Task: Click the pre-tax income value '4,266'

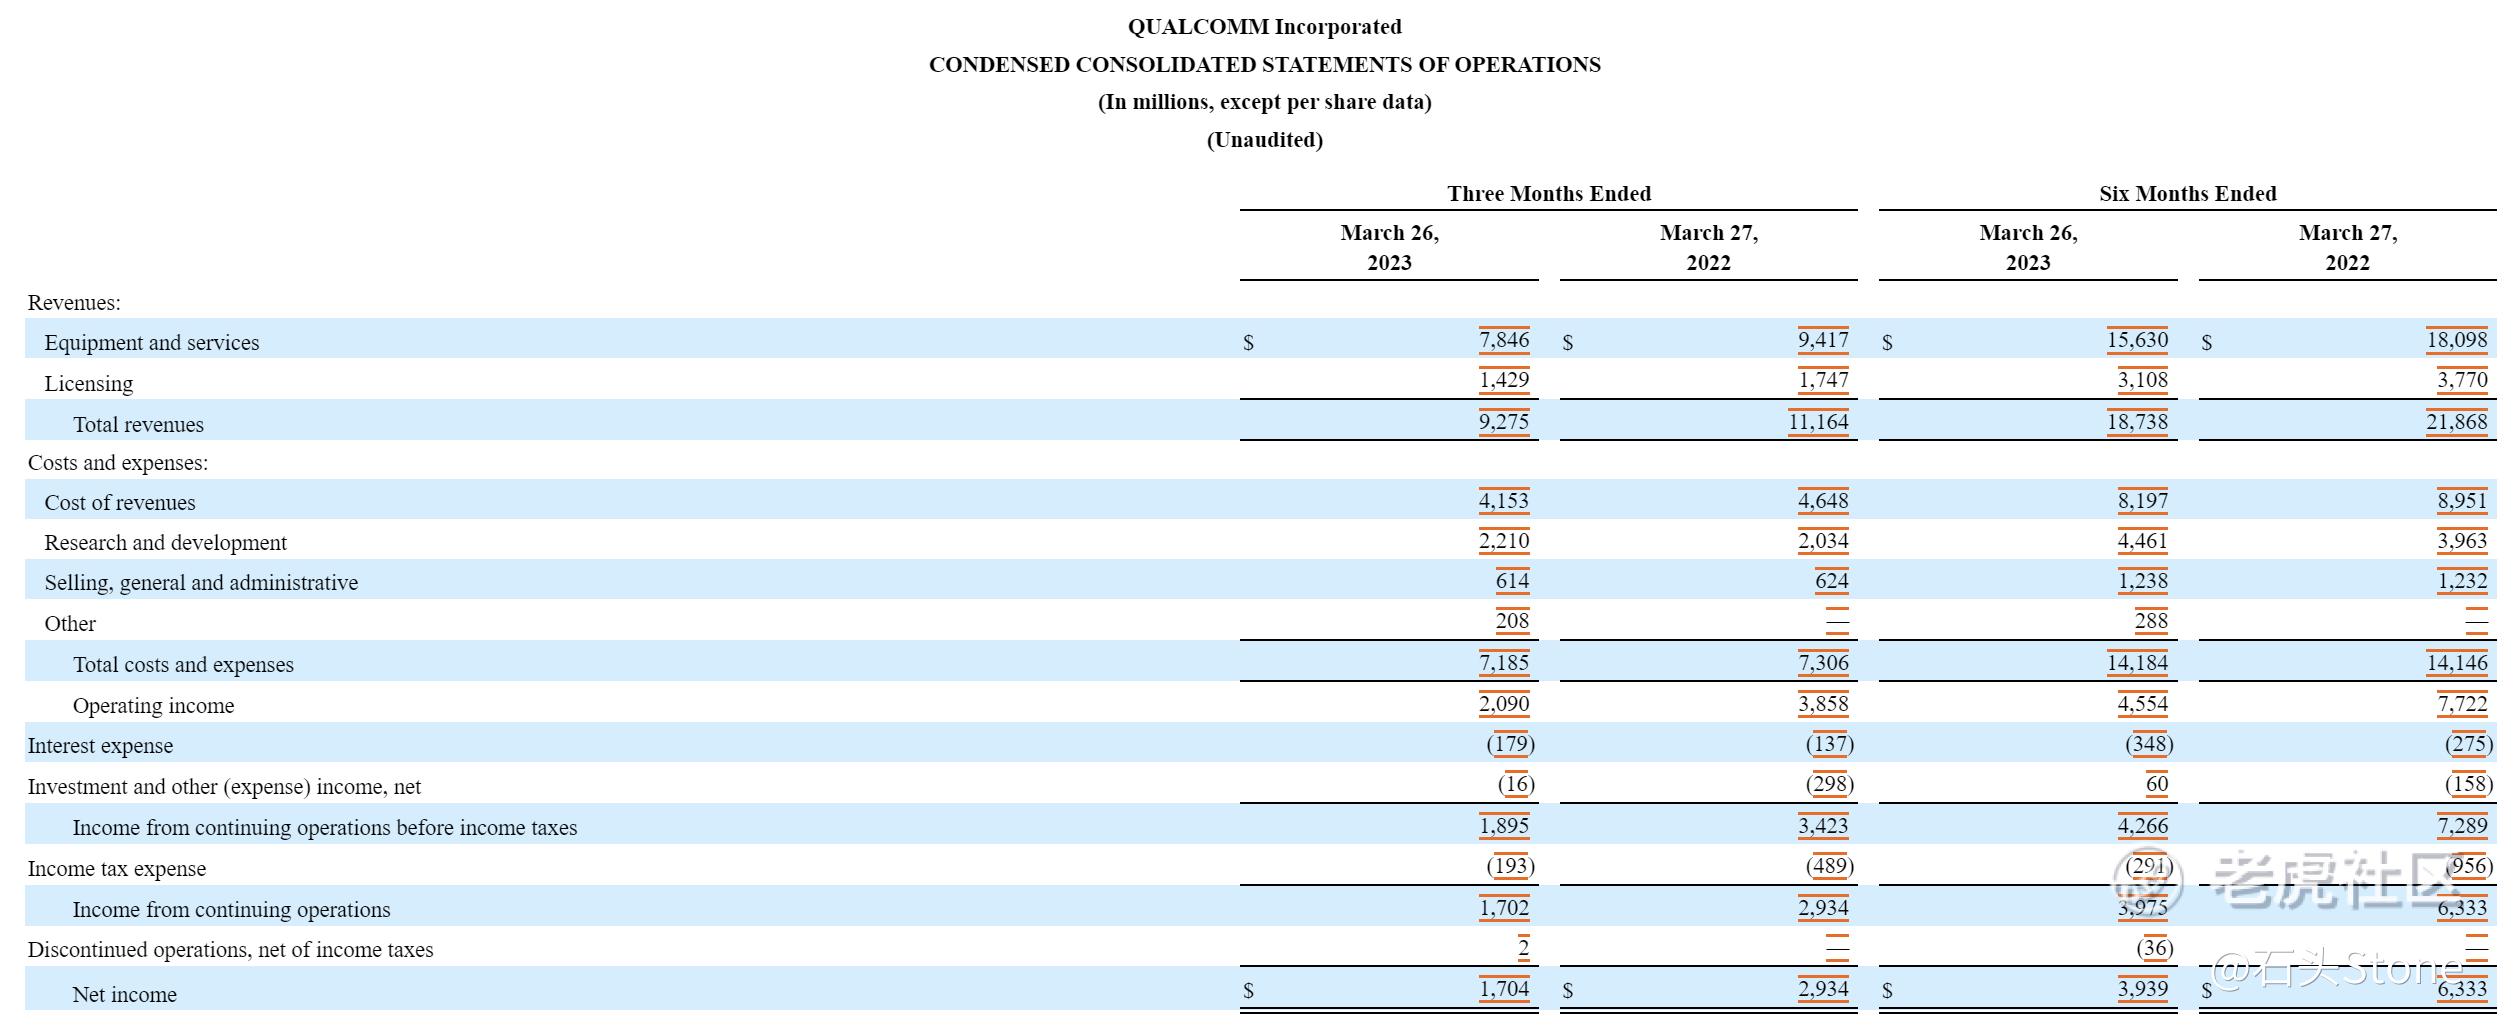Action: (x=2142, y=826)
